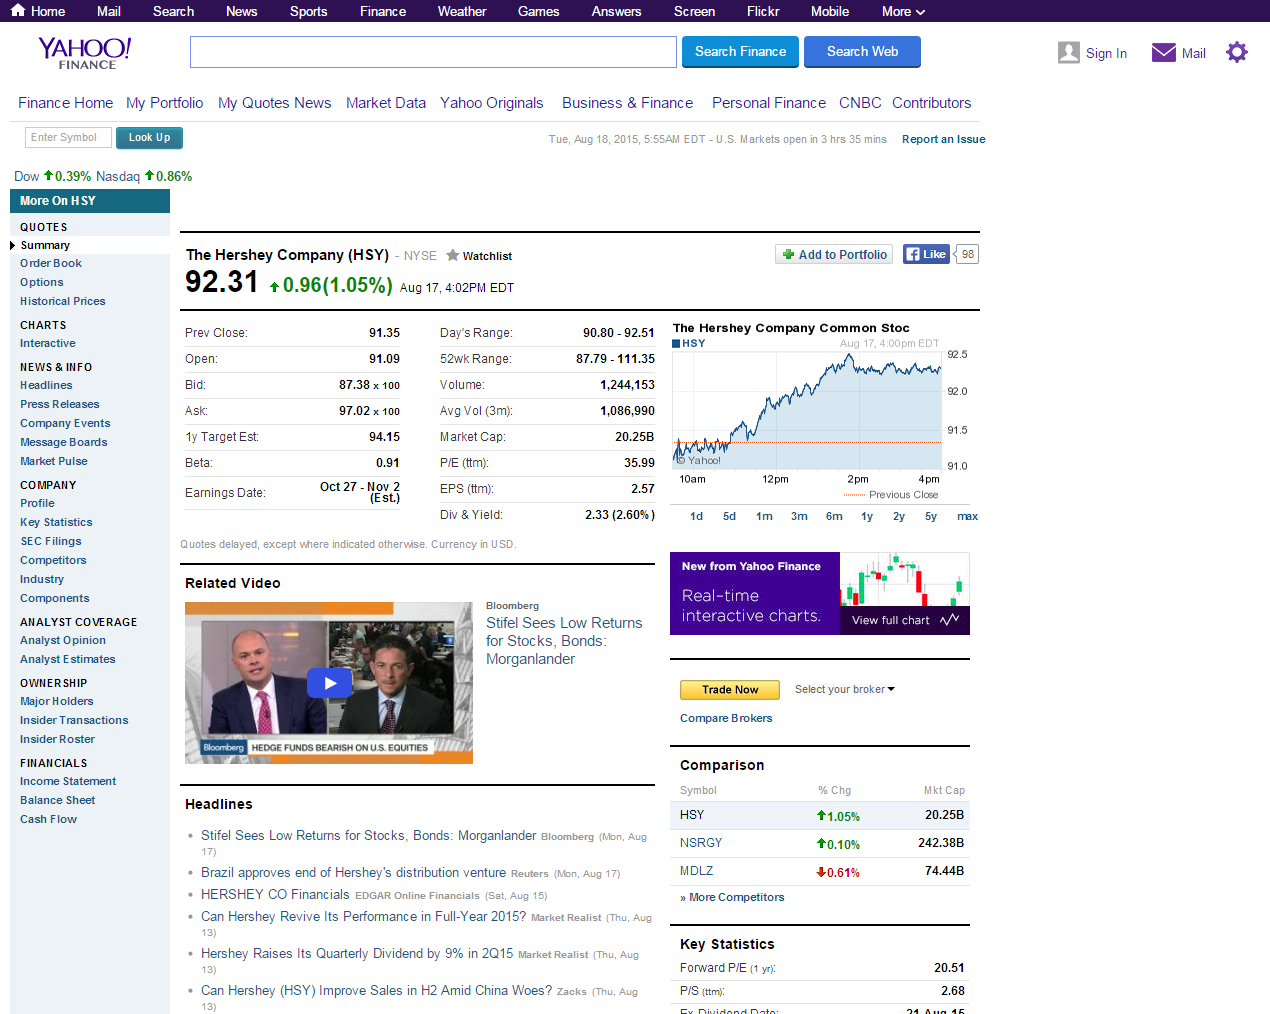The height and width of the screenshot is (1014, 1270).
Task: Click the Dow index link
Action: 26,176
